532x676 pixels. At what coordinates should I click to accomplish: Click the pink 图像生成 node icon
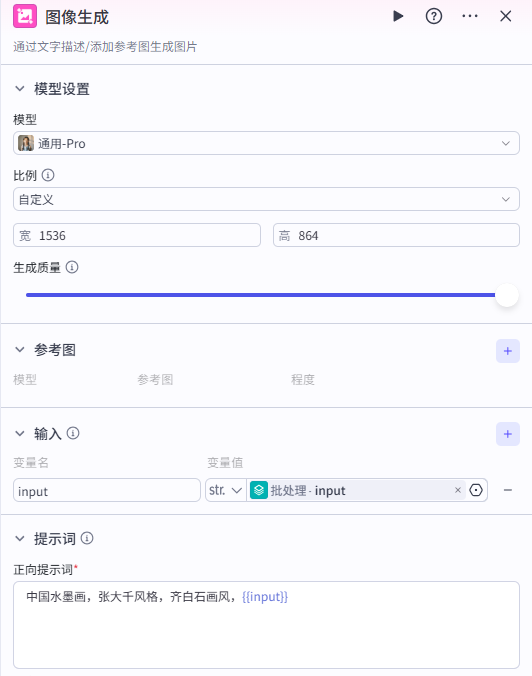pyautogui.click(x=25, y=16)
